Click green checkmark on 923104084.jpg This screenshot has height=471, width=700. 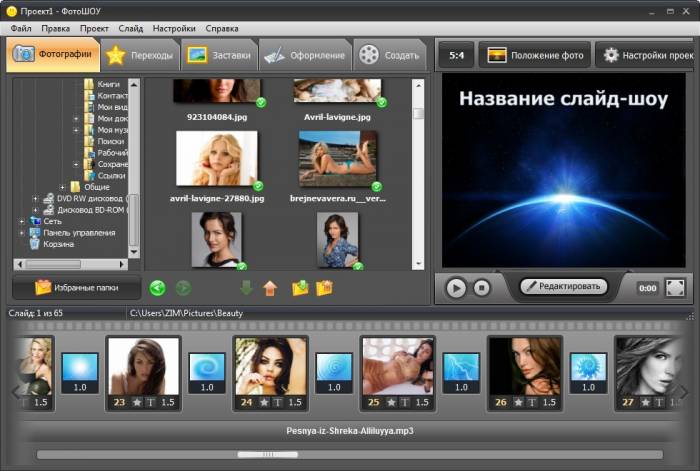(x=261, y=103)
